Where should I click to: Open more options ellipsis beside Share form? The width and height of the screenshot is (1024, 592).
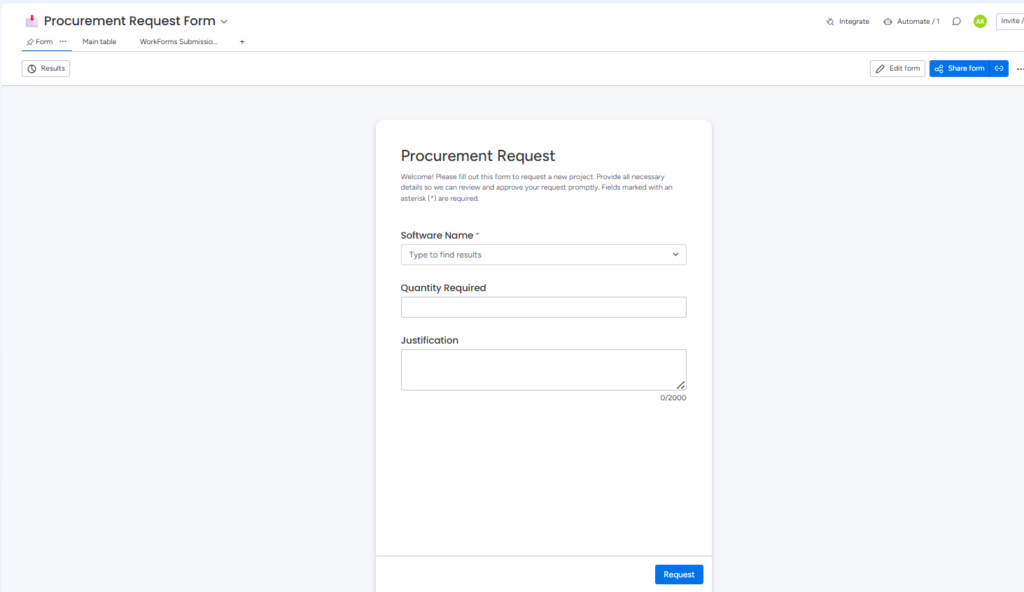(1019, 69)
